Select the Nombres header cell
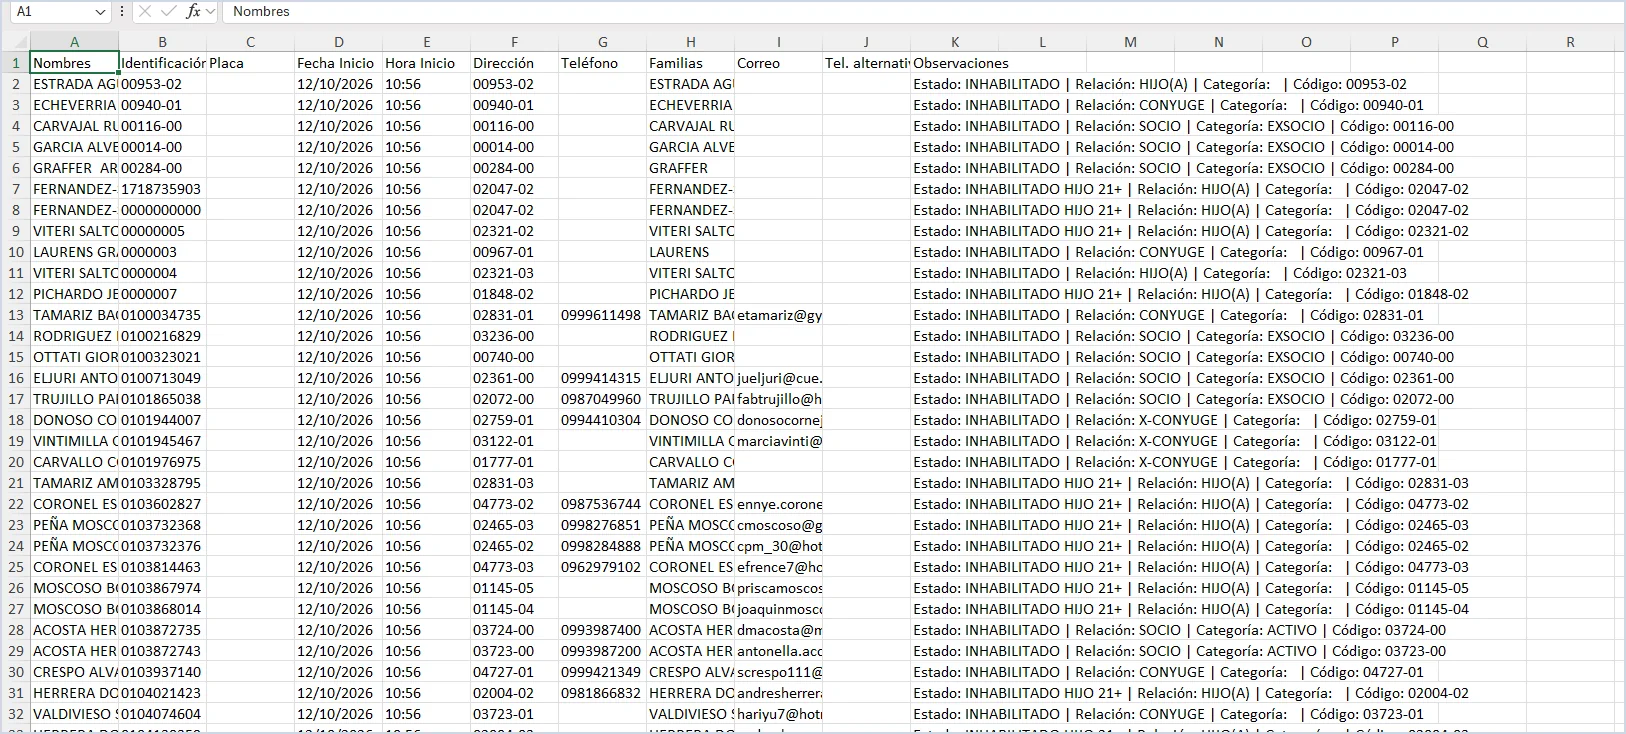 (74, 63)
